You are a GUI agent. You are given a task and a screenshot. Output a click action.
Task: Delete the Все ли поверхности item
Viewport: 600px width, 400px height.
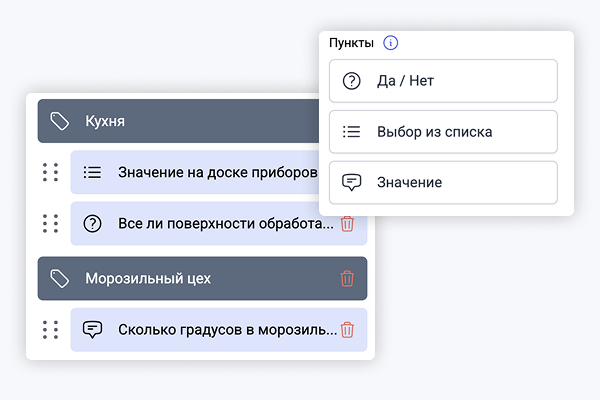(x=347, y=224)
